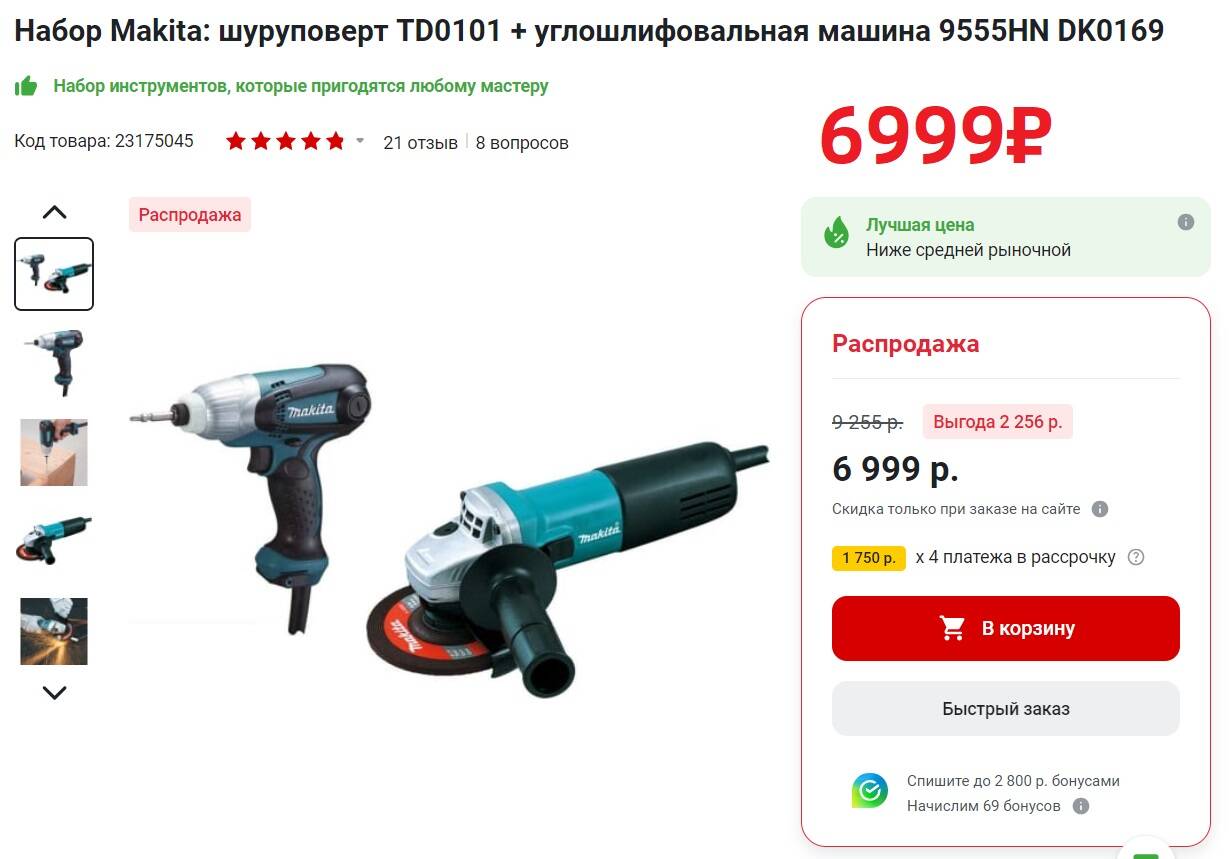Click the yellow 1 750 р. installment badge
The image size is (1229, 859).
869,558
